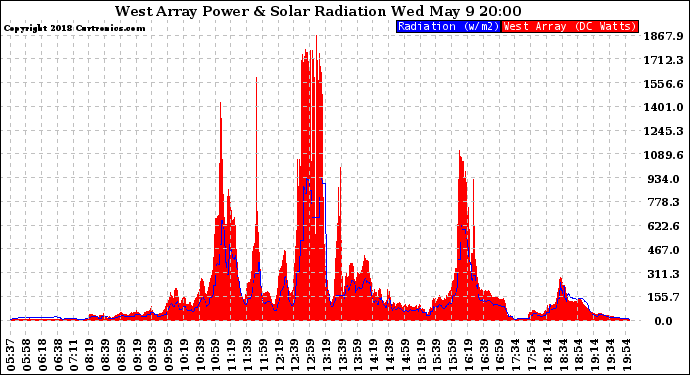Click the 08:59 time label
This screenshot has width=690, height=375.
click(x=121, y=355)
